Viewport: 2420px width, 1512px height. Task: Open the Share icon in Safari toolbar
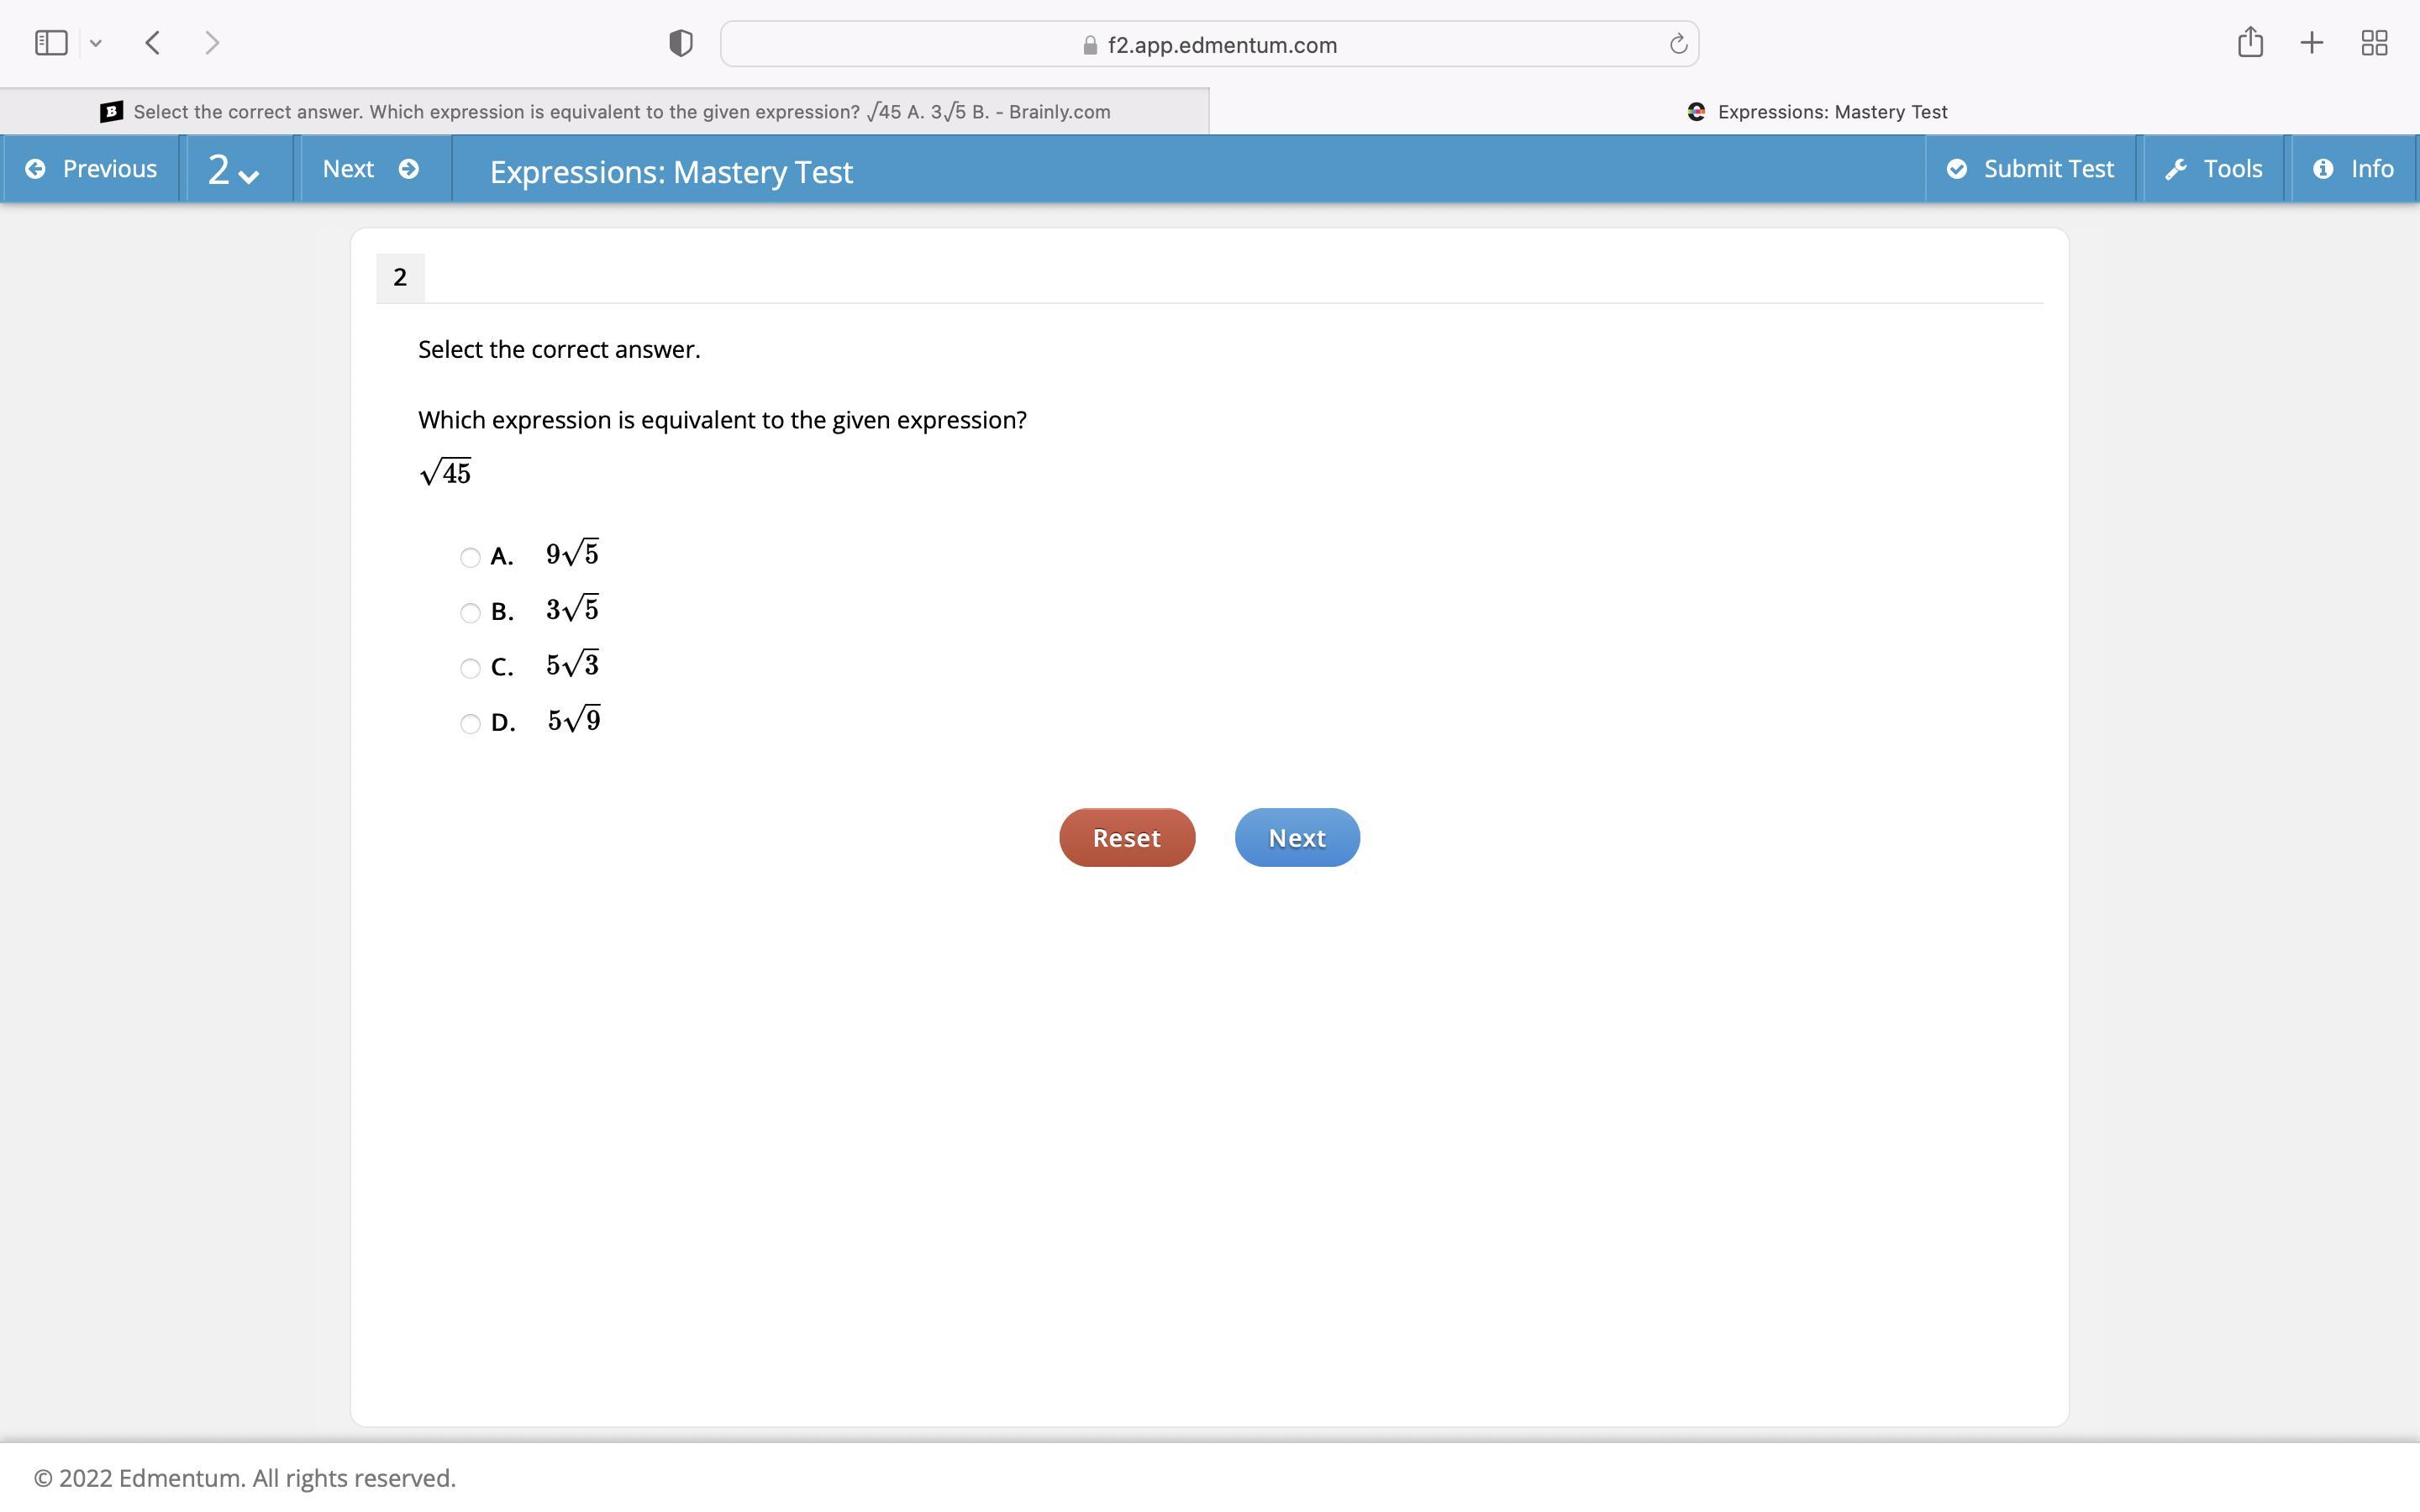[2250, 43]
